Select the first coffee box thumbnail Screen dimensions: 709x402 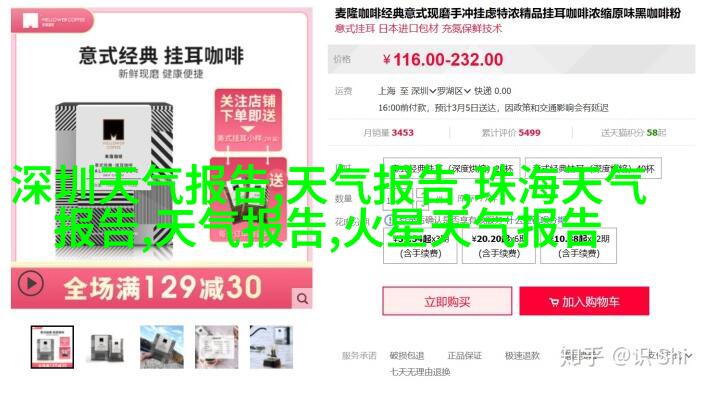[x=52, y=347]
